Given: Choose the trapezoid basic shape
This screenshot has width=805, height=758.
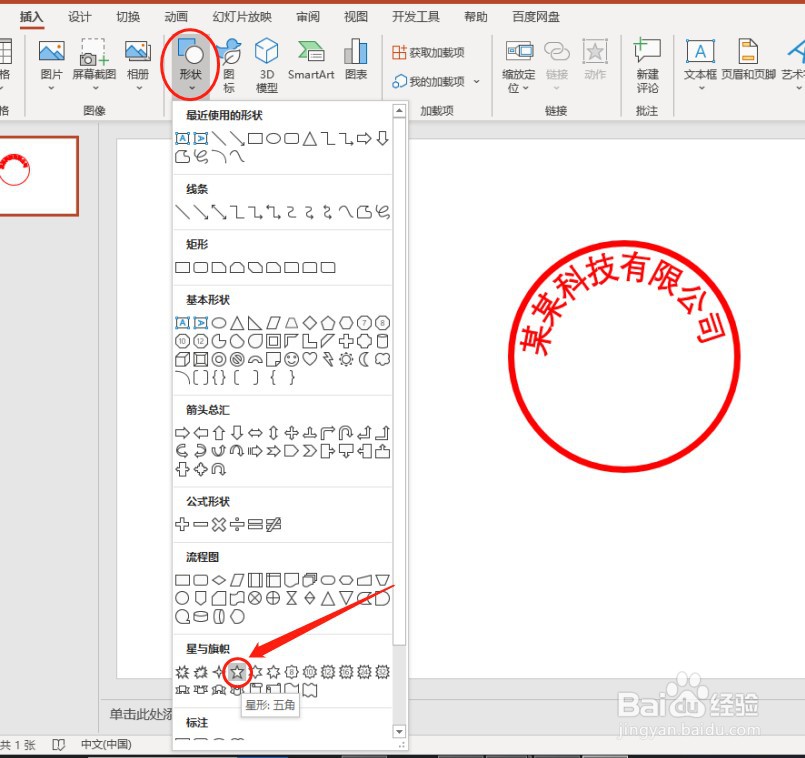Looking at the screenshot, I should (x=292, y=323).
